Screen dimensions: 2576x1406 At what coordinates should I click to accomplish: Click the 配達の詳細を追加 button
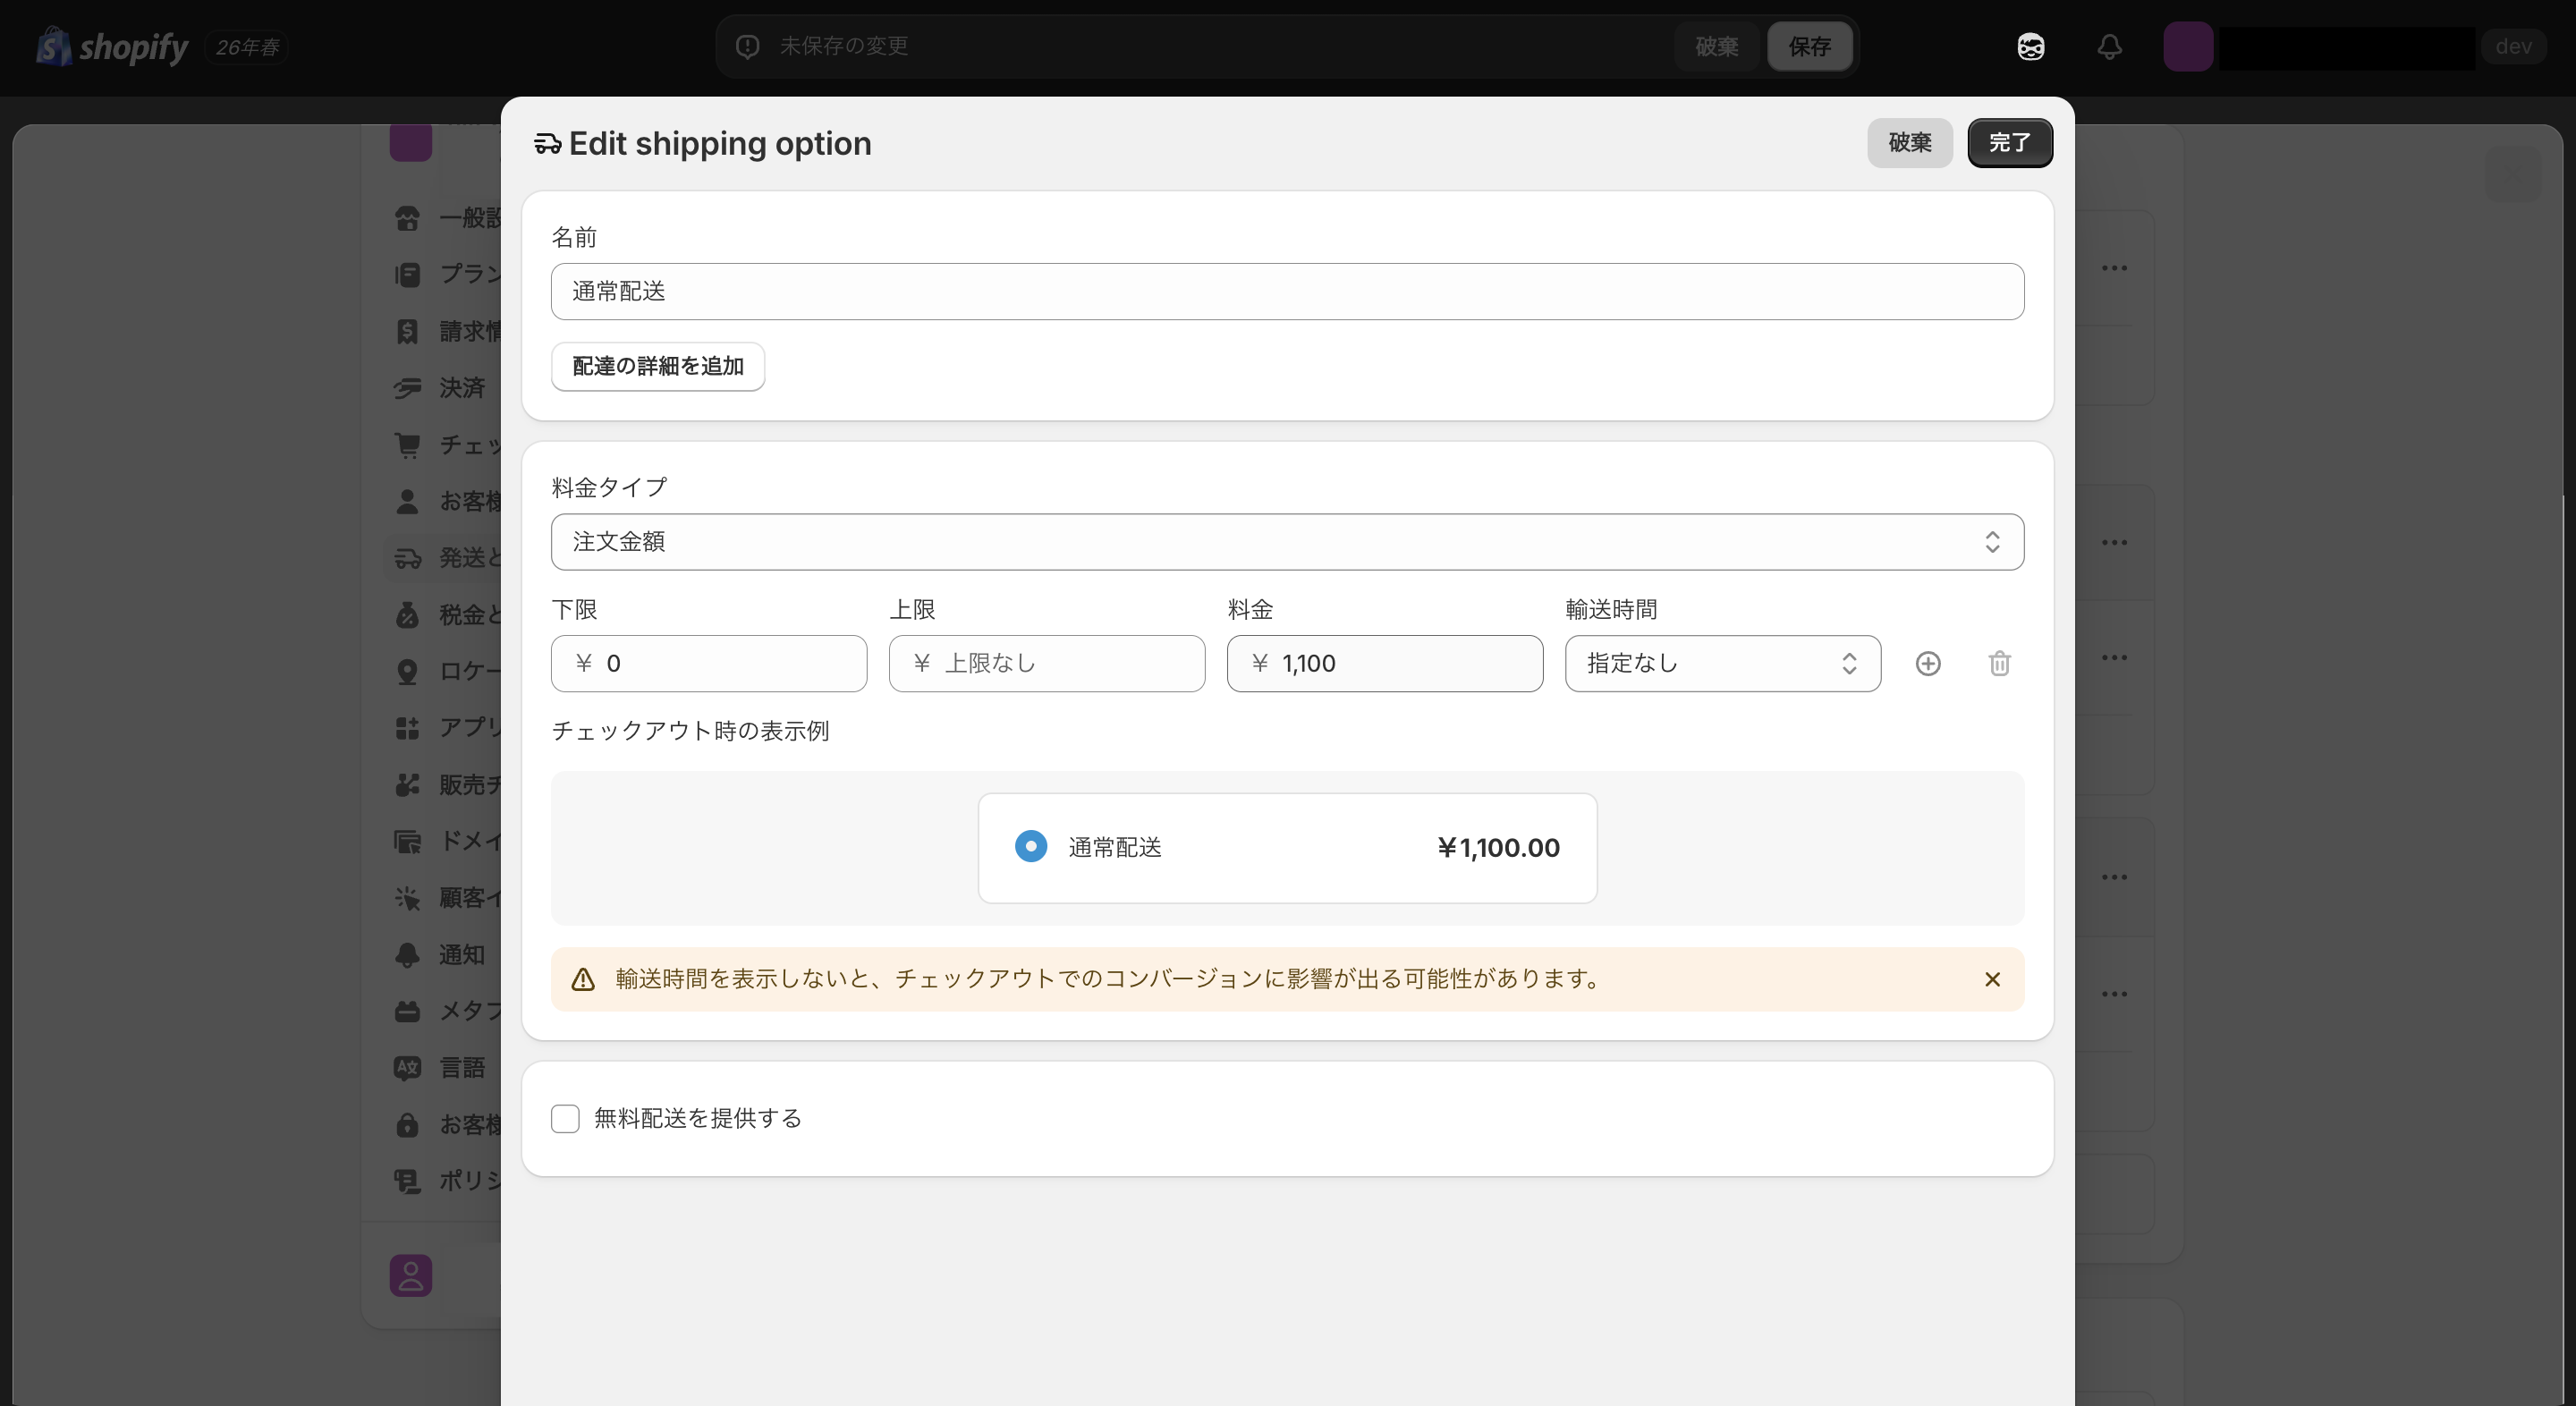tap(657, 366)
